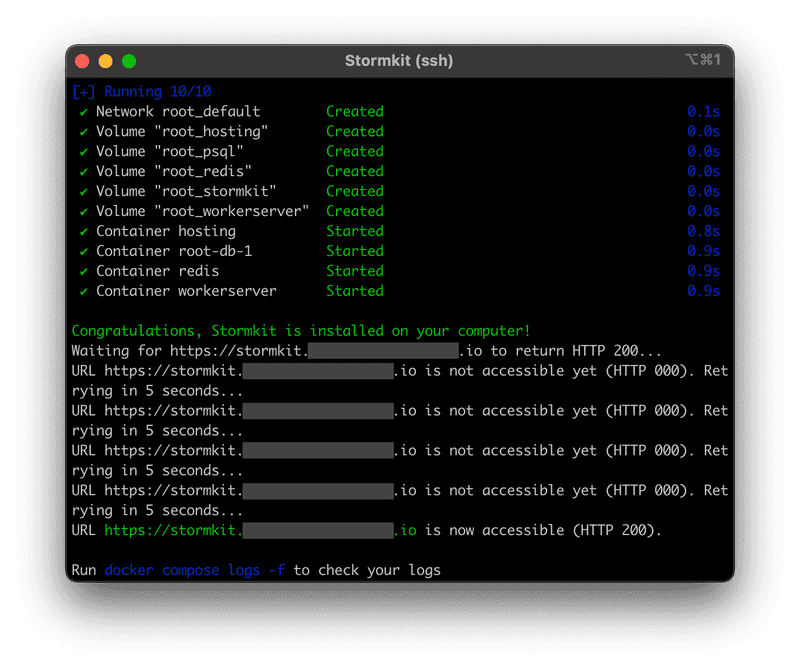Click the checkmark next to Volume root_psql
Image resolution: width=800 pixels, height=669 pixels.
click(x=84, y=152)
